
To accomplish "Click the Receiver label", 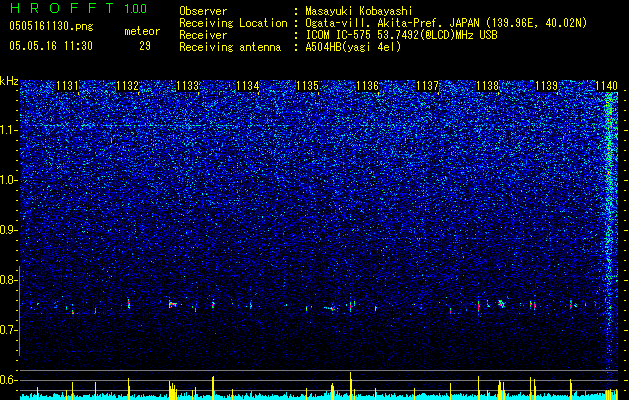I will [x=203, y=35].
